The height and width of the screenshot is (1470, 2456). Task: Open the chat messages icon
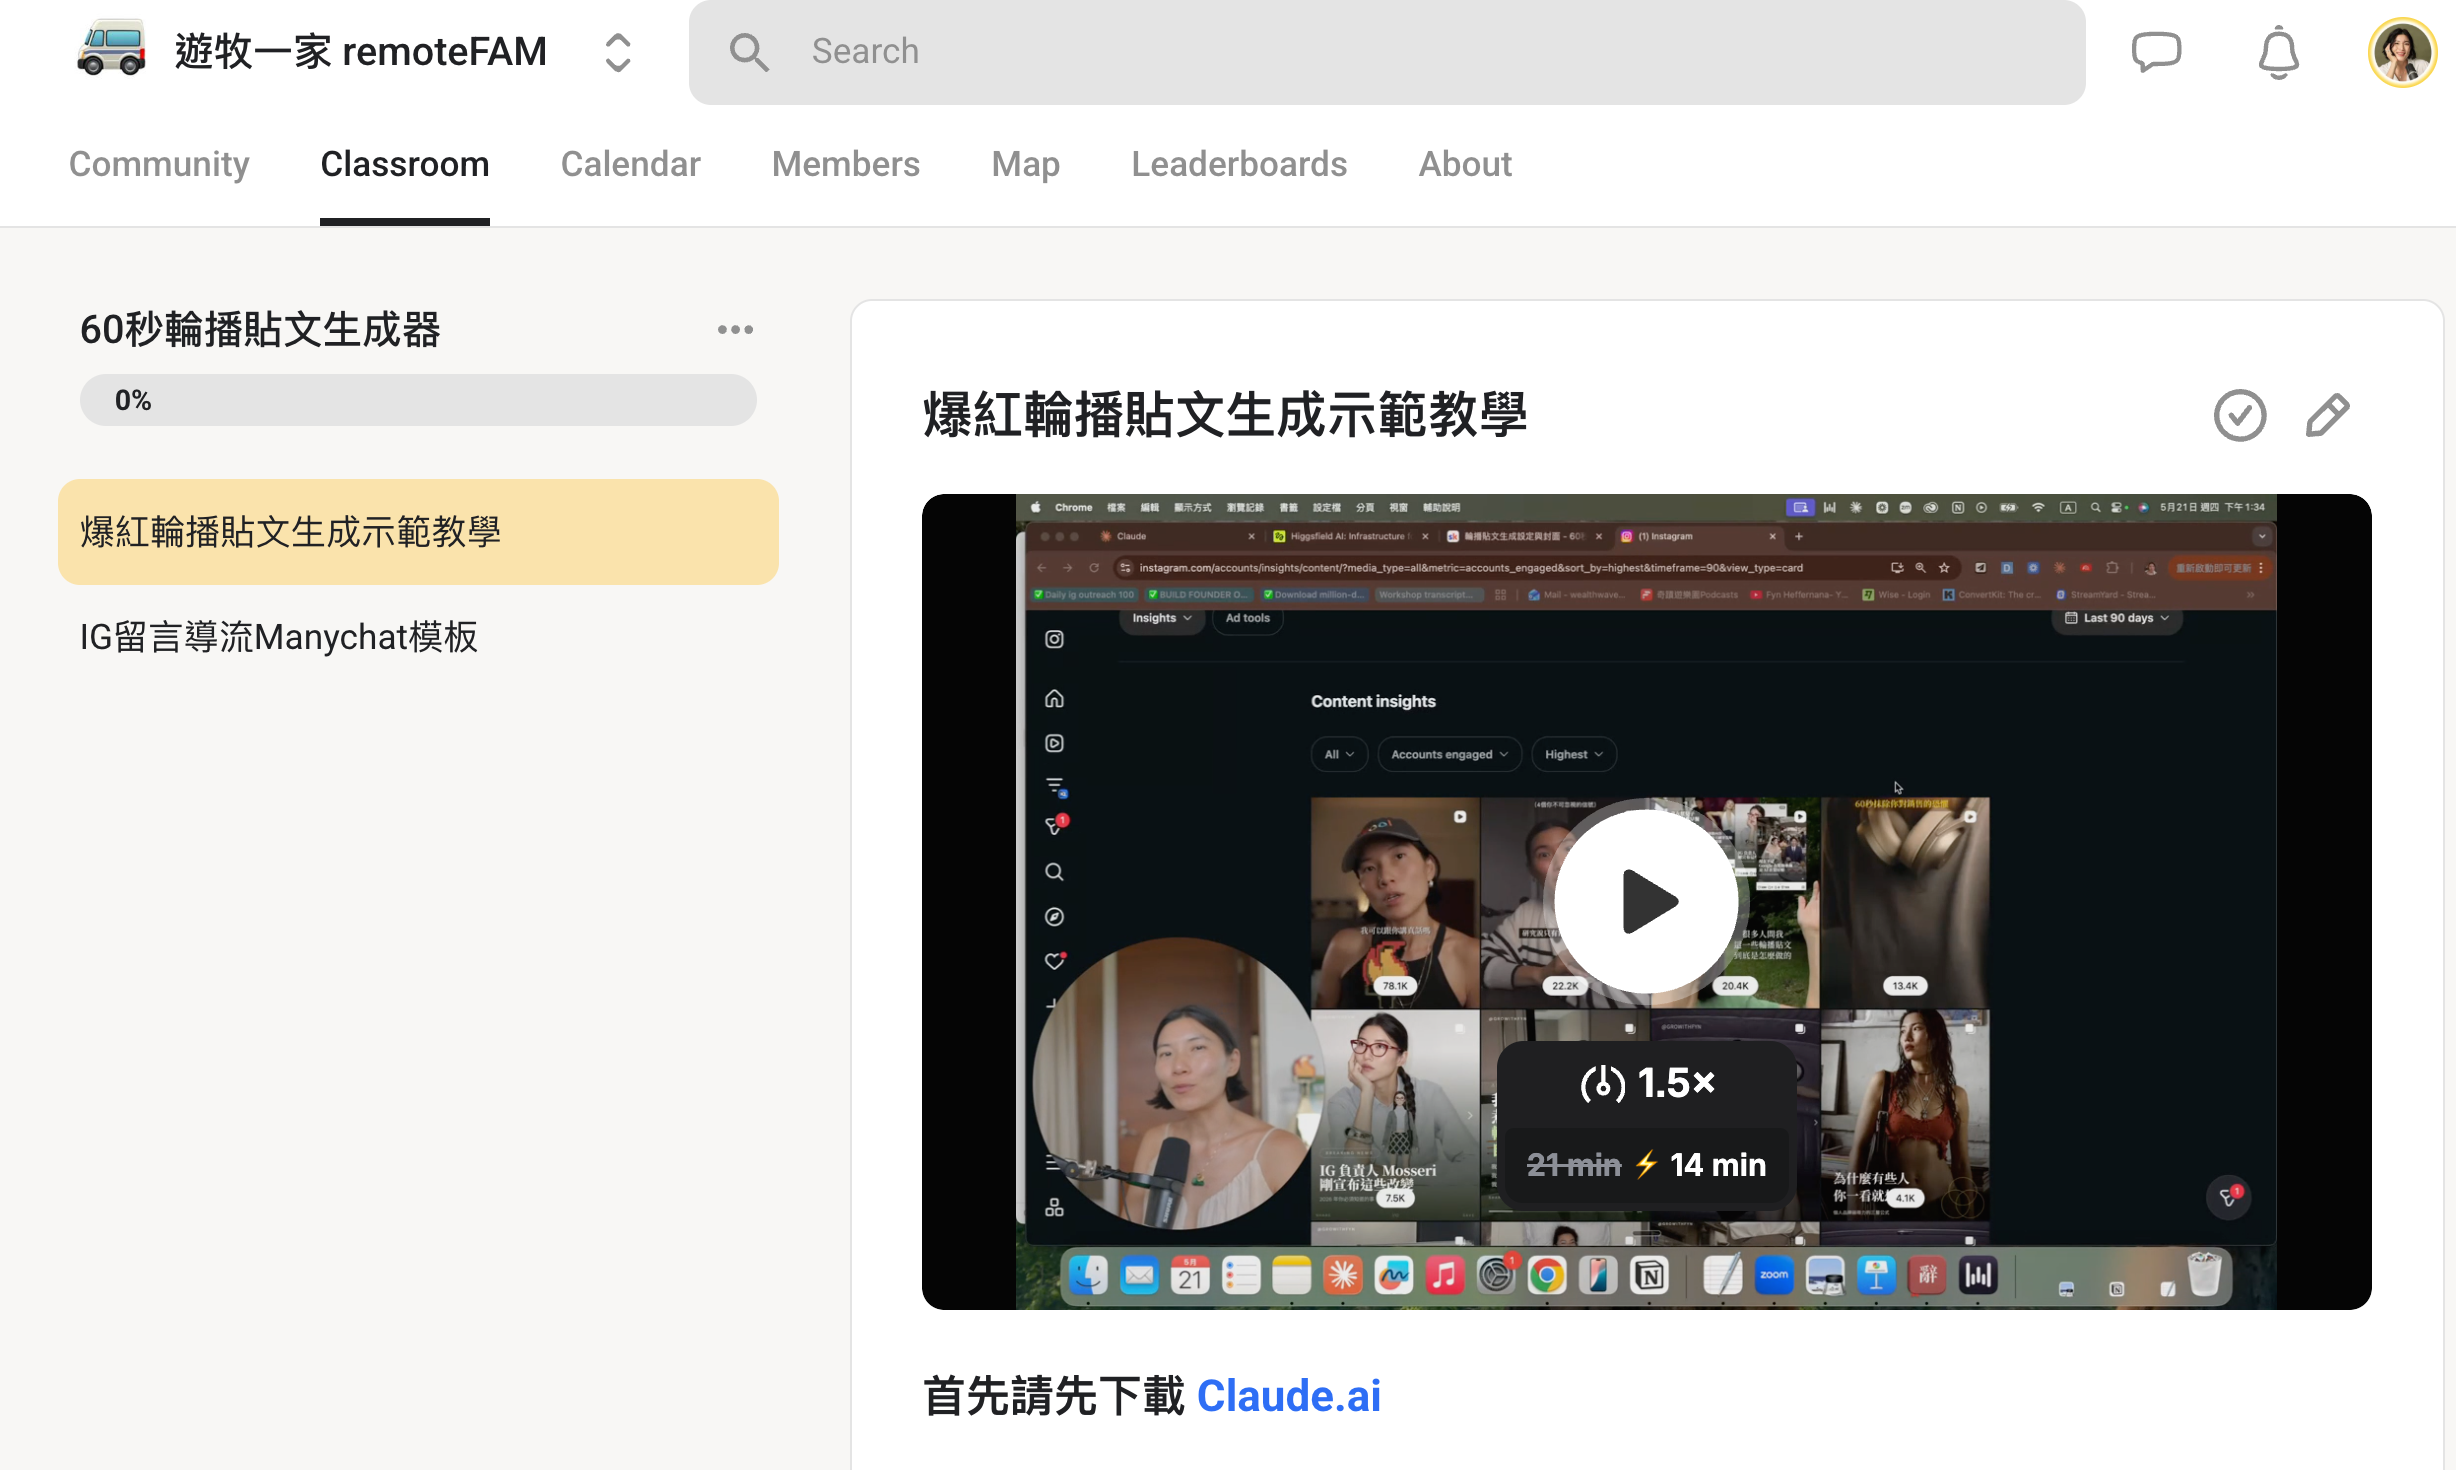click(x=2156, y=52)
